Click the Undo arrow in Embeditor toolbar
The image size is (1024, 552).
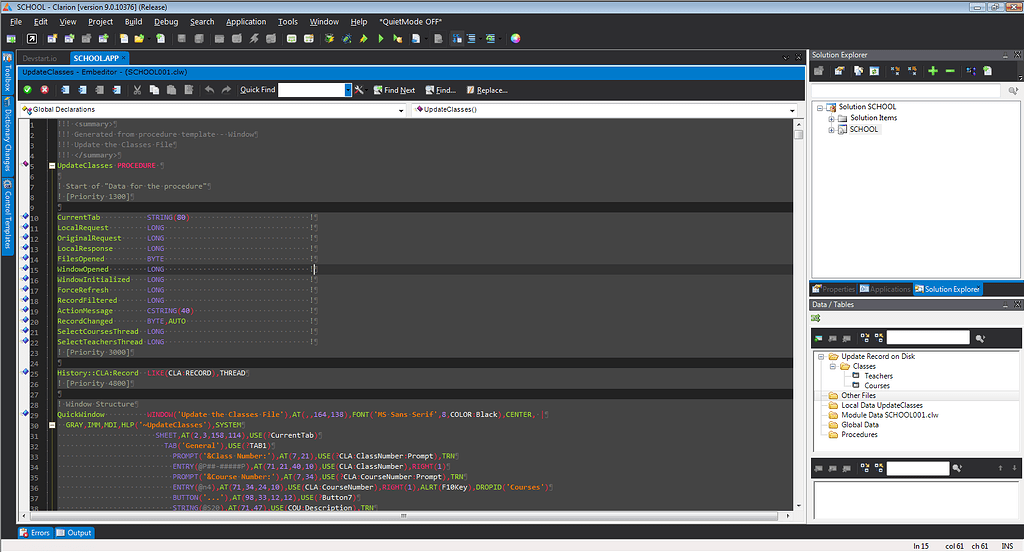pyautogui.click(x=209, y=90)
